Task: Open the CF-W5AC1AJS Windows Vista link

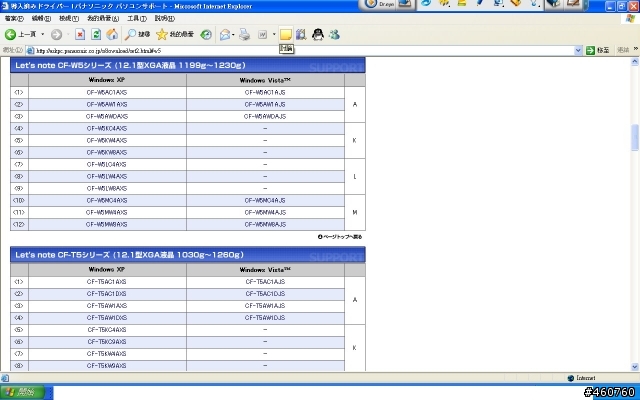Action: tap(265, 93)
